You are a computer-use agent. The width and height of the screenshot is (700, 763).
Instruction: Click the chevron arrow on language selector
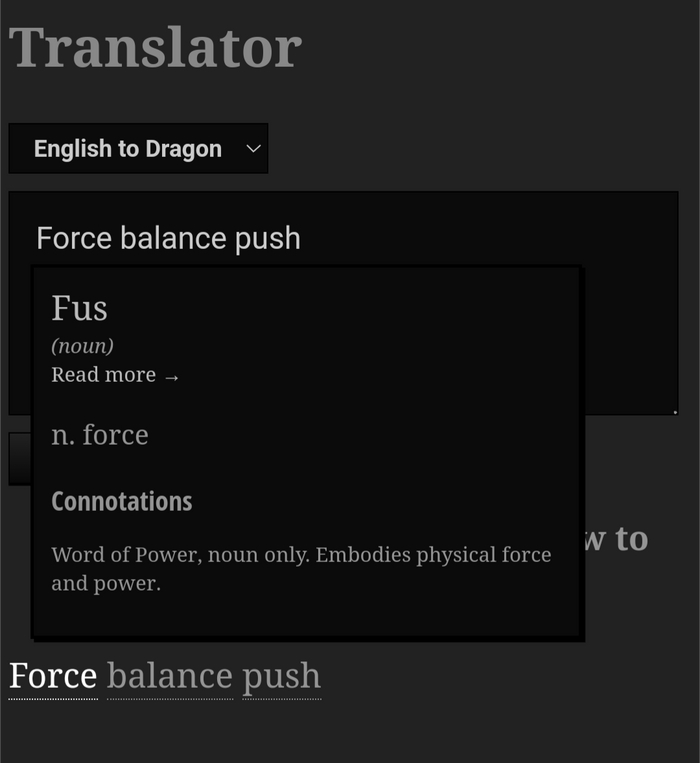pyautogui.click(x=254, y=149)
